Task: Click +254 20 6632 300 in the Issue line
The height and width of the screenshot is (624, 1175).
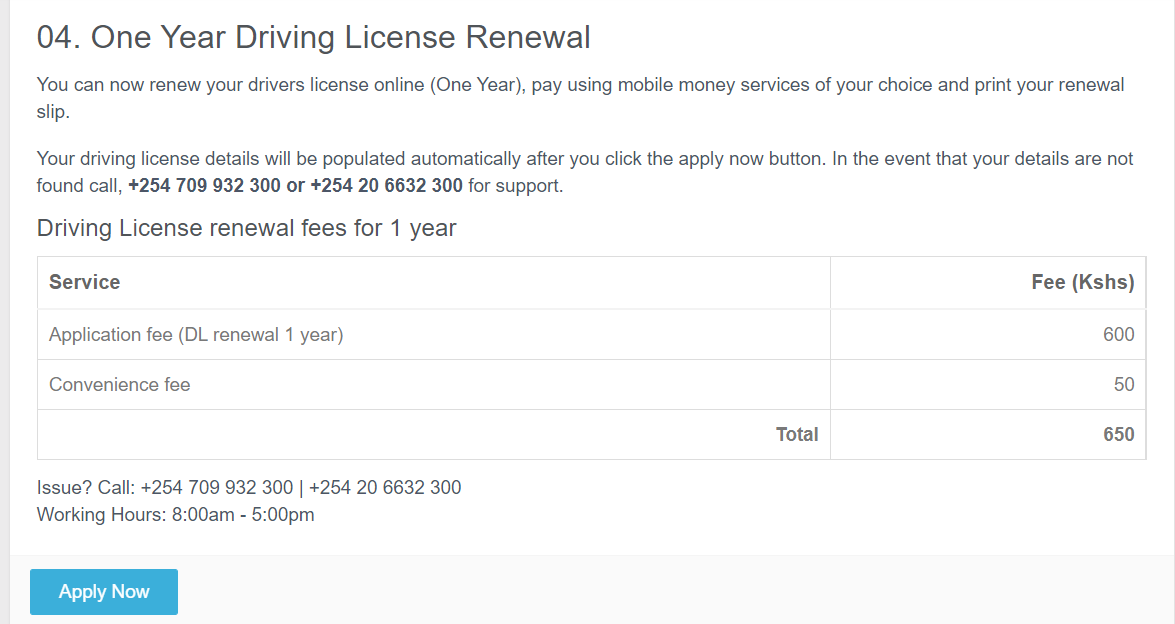Action: [x=385, y=488]
